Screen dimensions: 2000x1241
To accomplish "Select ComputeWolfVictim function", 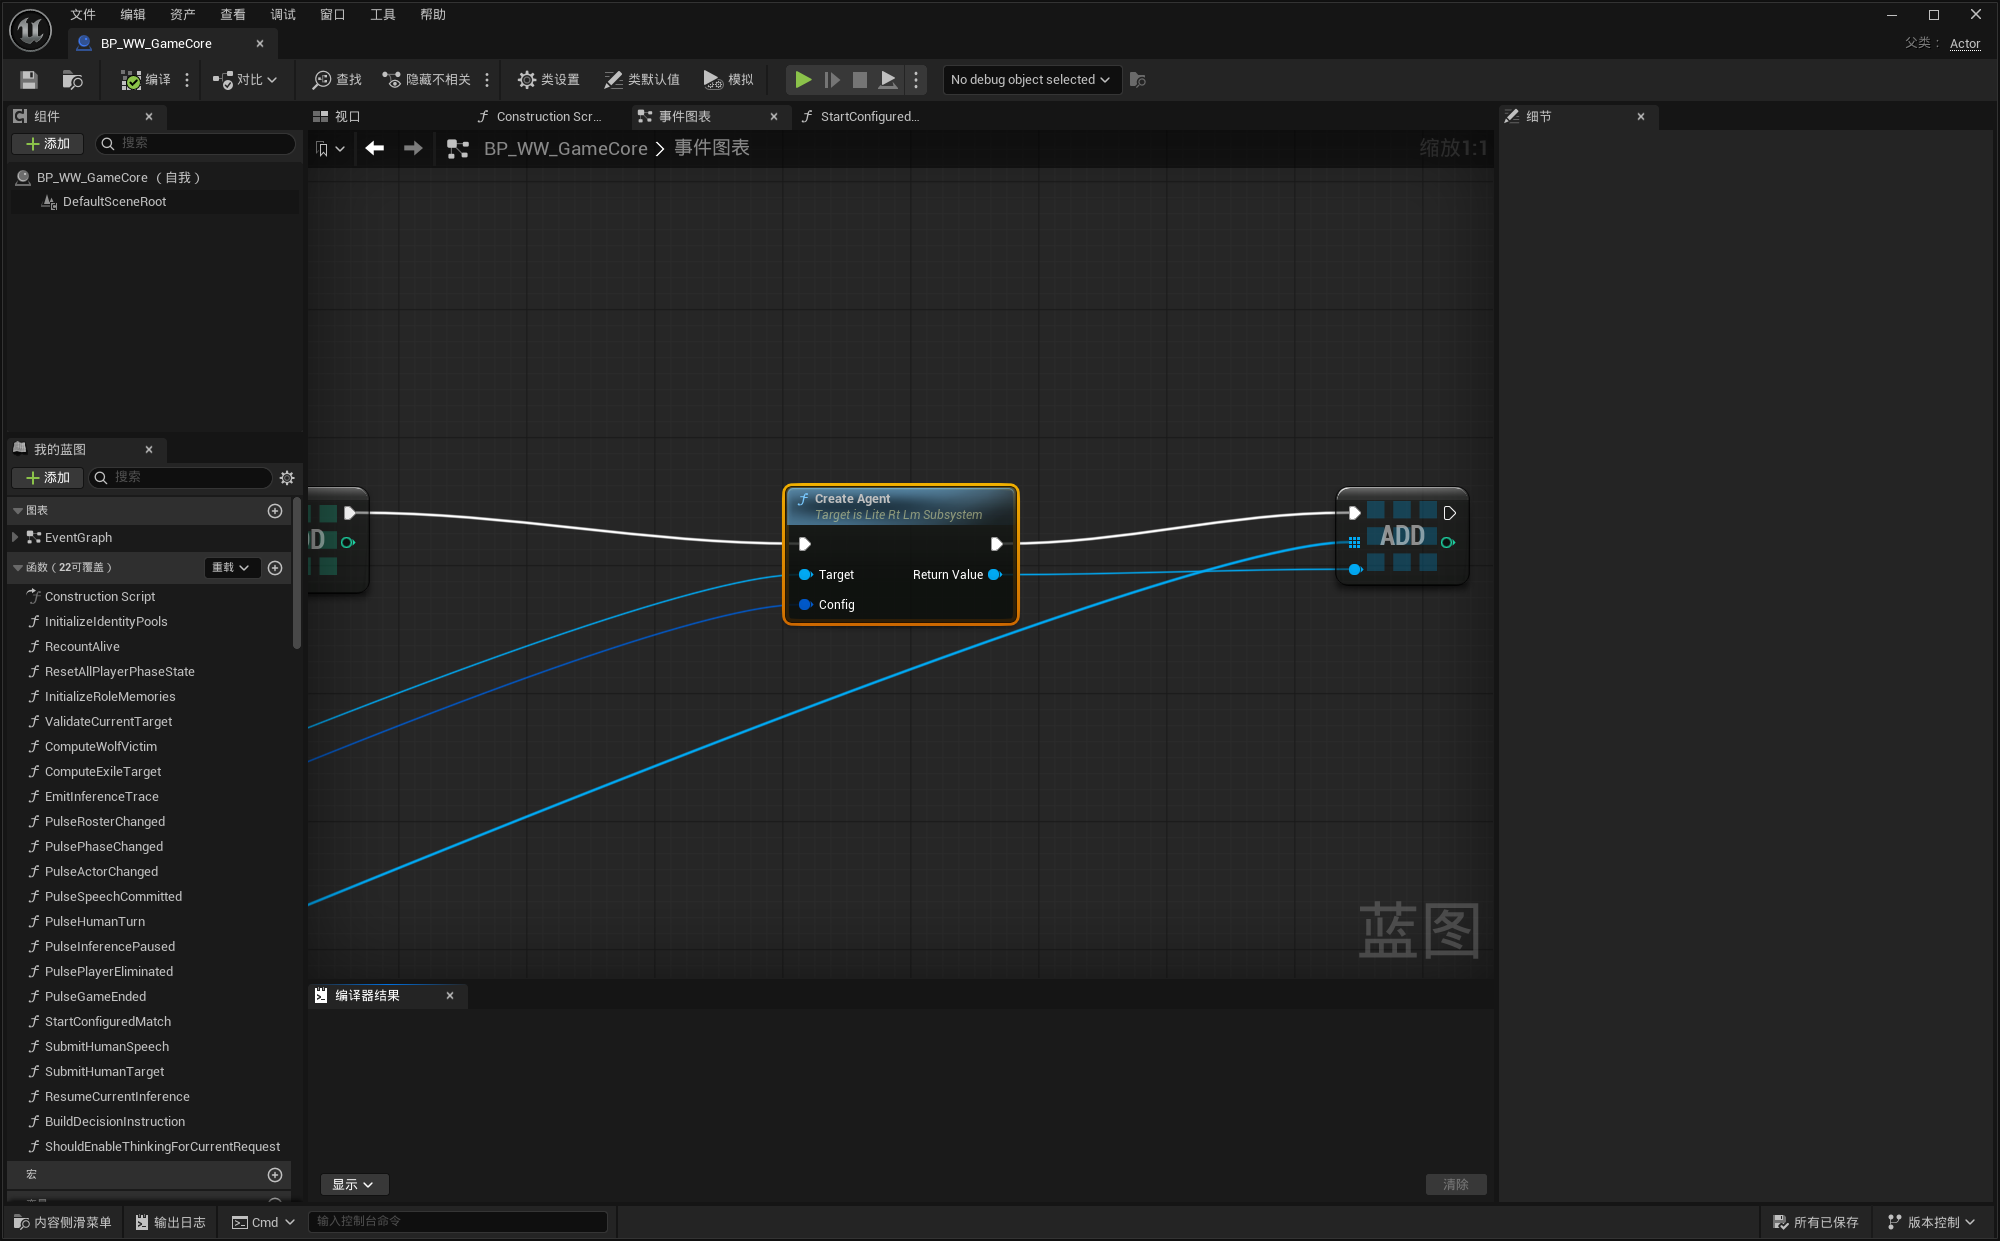I will click(x=100, y=747).
